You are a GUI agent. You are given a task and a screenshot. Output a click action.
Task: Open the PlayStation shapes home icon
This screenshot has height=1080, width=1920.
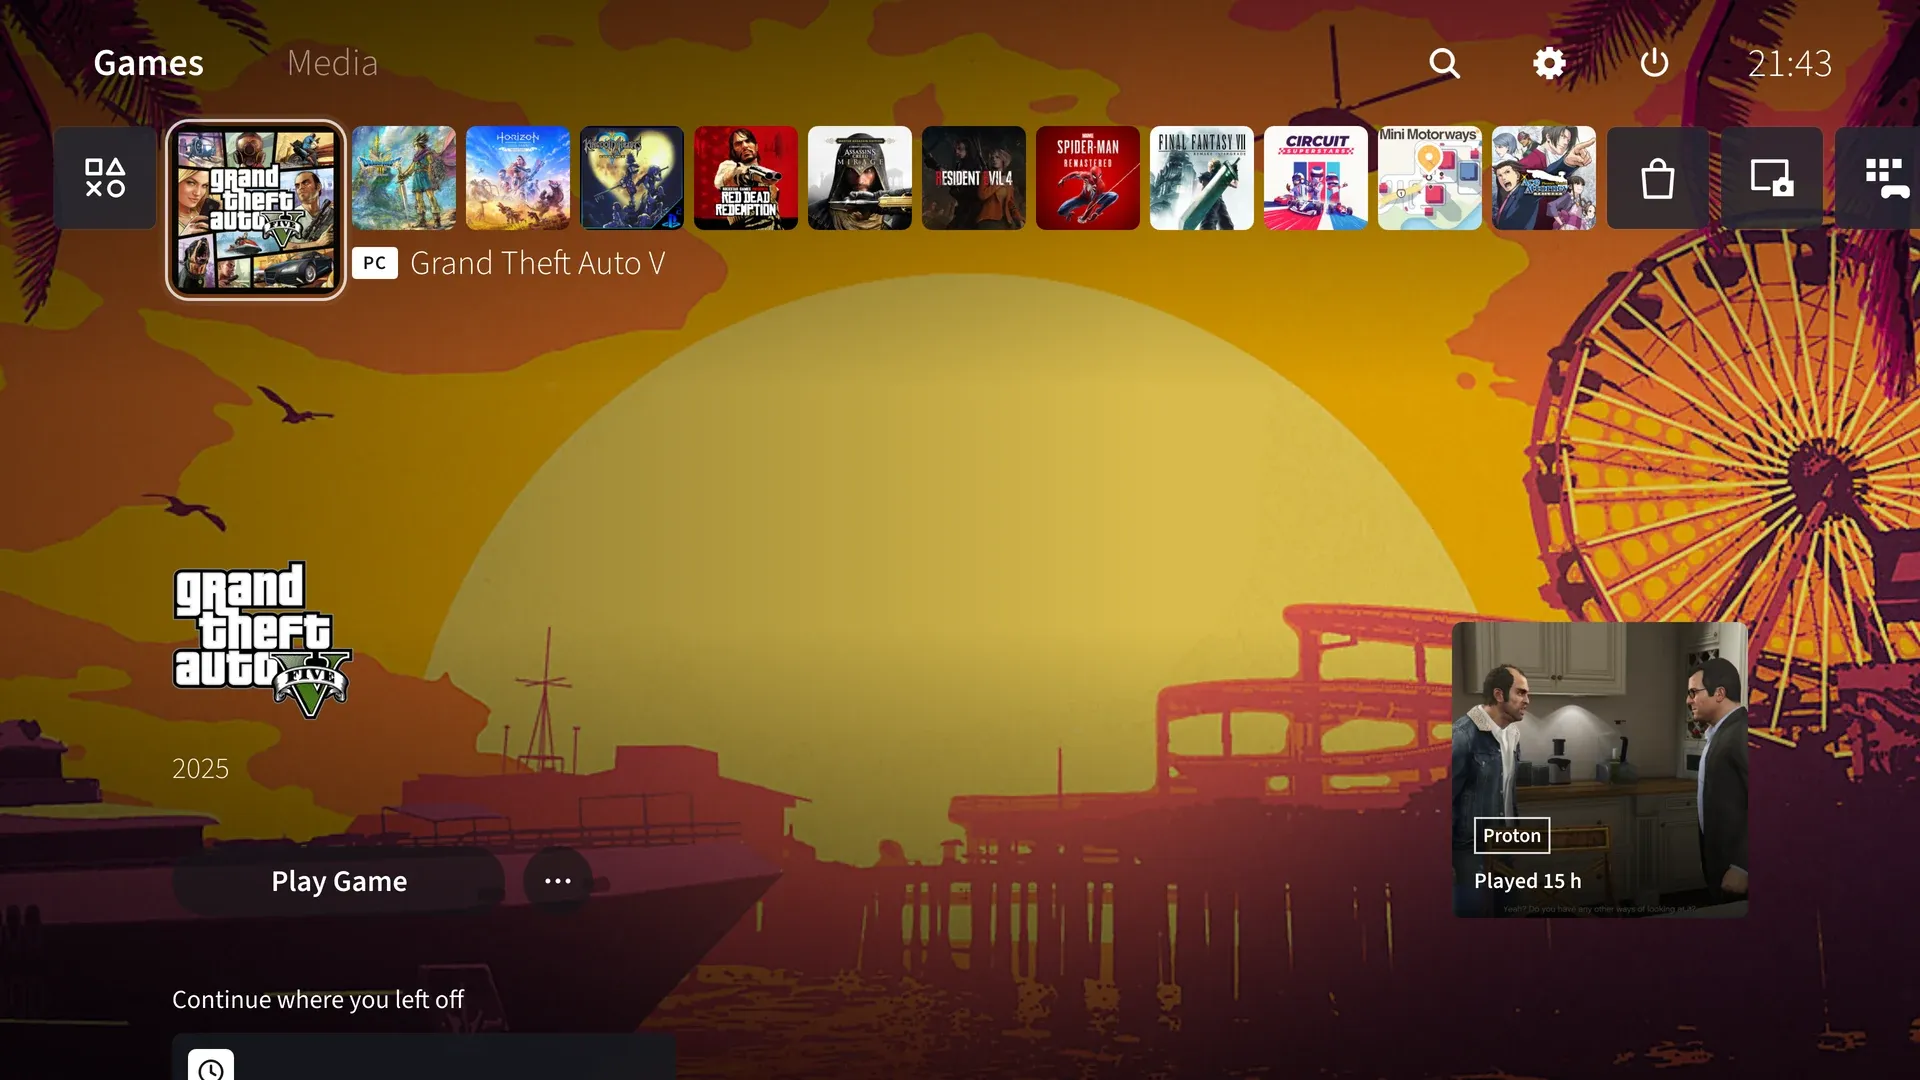coord(105,178)
